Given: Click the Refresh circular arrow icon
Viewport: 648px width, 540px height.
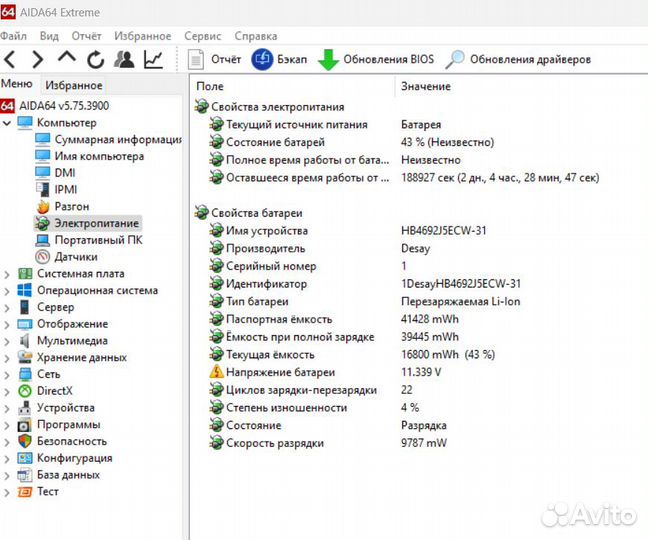Looking at the screenshot, I should pyautogui.click(x=95, y=60).
